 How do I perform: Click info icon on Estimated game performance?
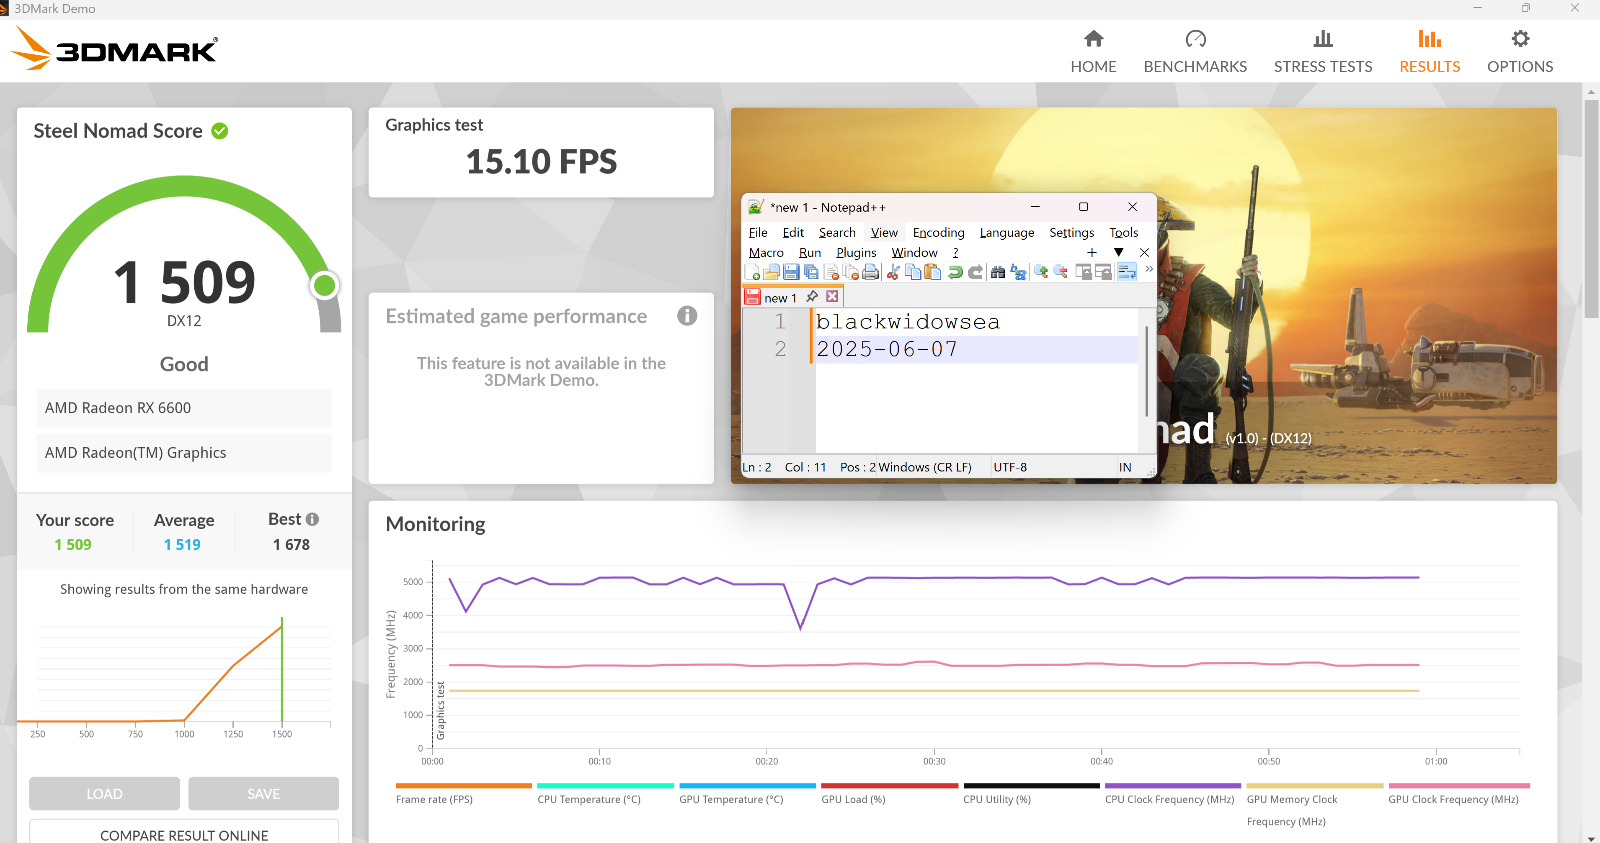click(687, 316)
